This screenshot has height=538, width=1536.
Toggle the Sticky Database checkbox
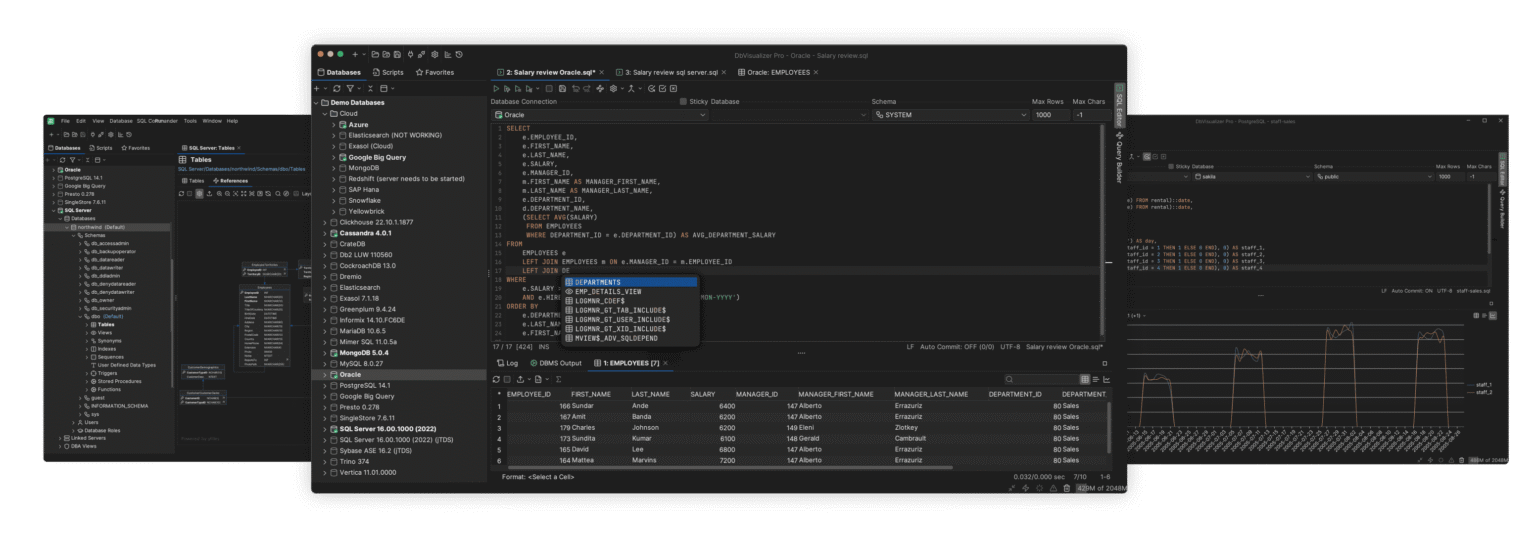click(x=683, y=102)
